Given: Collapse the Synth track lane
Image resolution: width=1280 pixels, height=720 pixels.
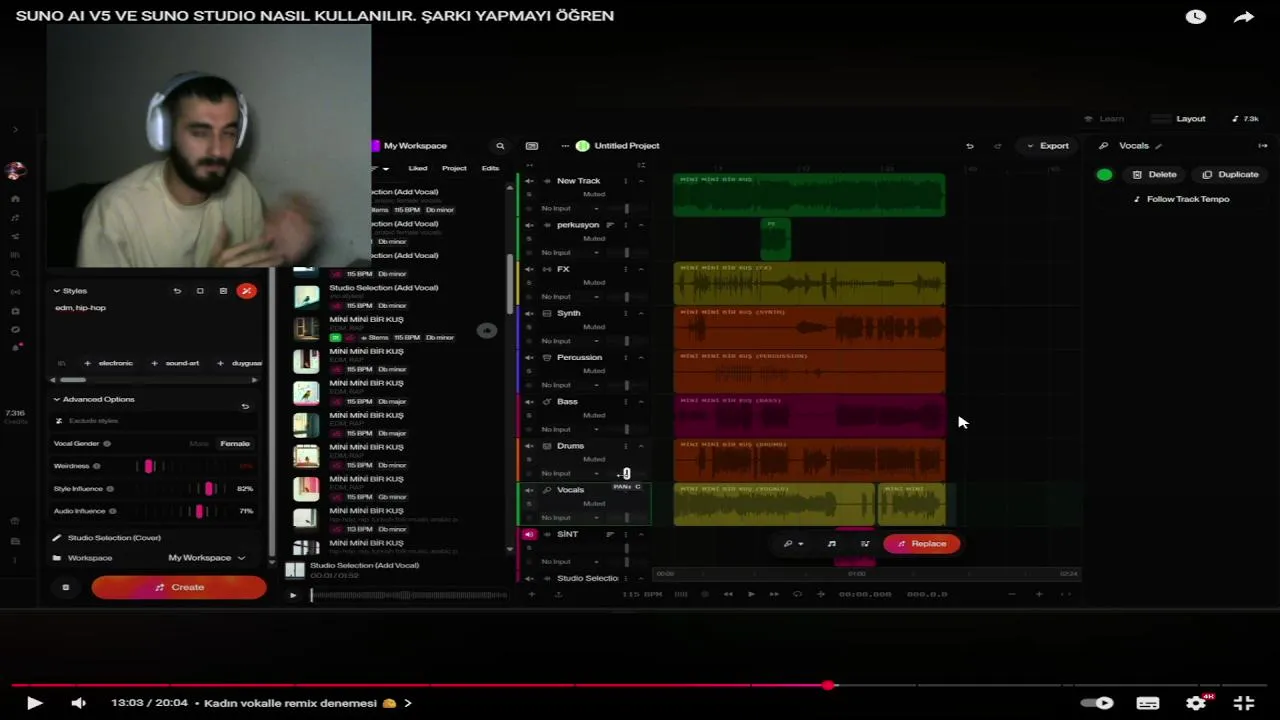Looking at the screenshot, I should point(641,313).
